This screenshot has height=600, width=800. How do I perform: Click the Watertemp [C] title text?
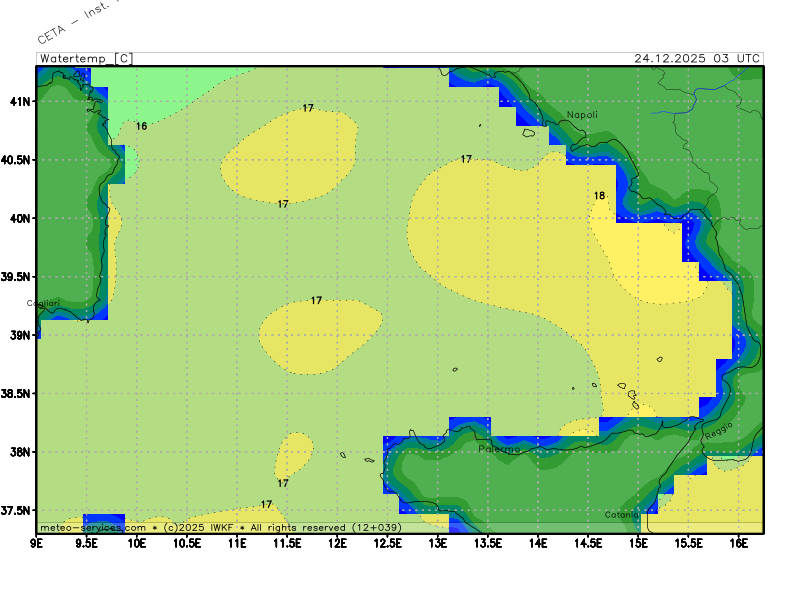point(85,58)
